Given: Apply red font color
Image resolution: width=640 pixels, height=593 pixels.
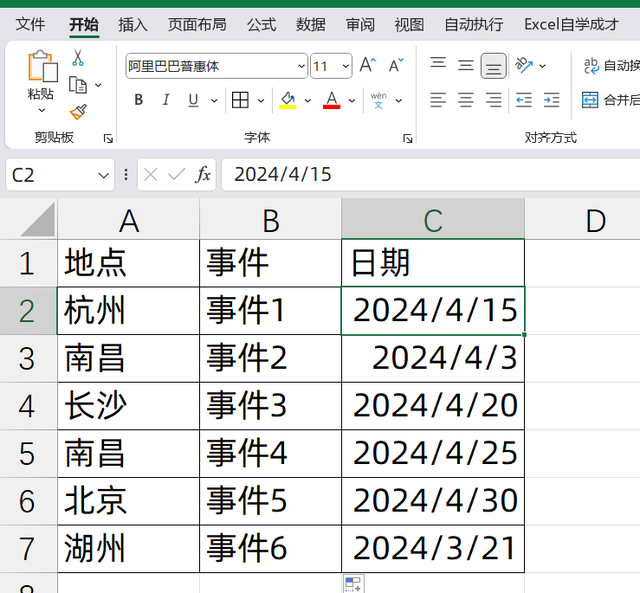Looking at the screenshot, I should pos(331,100).
